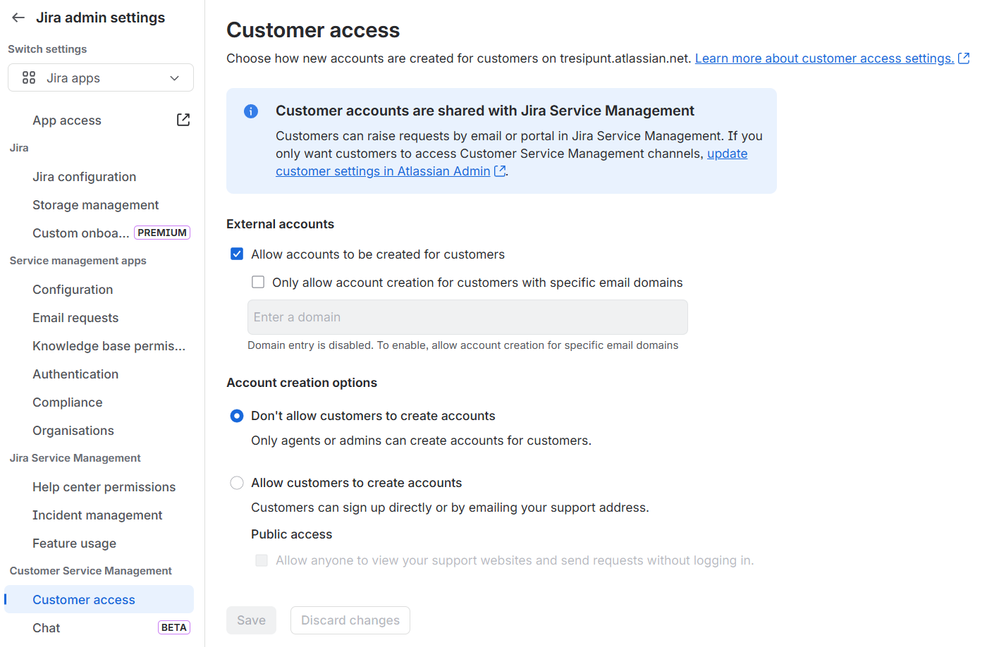The image size is (999, 647).
Task: Click the blue info icon in banner
Action: click(251, 111)
